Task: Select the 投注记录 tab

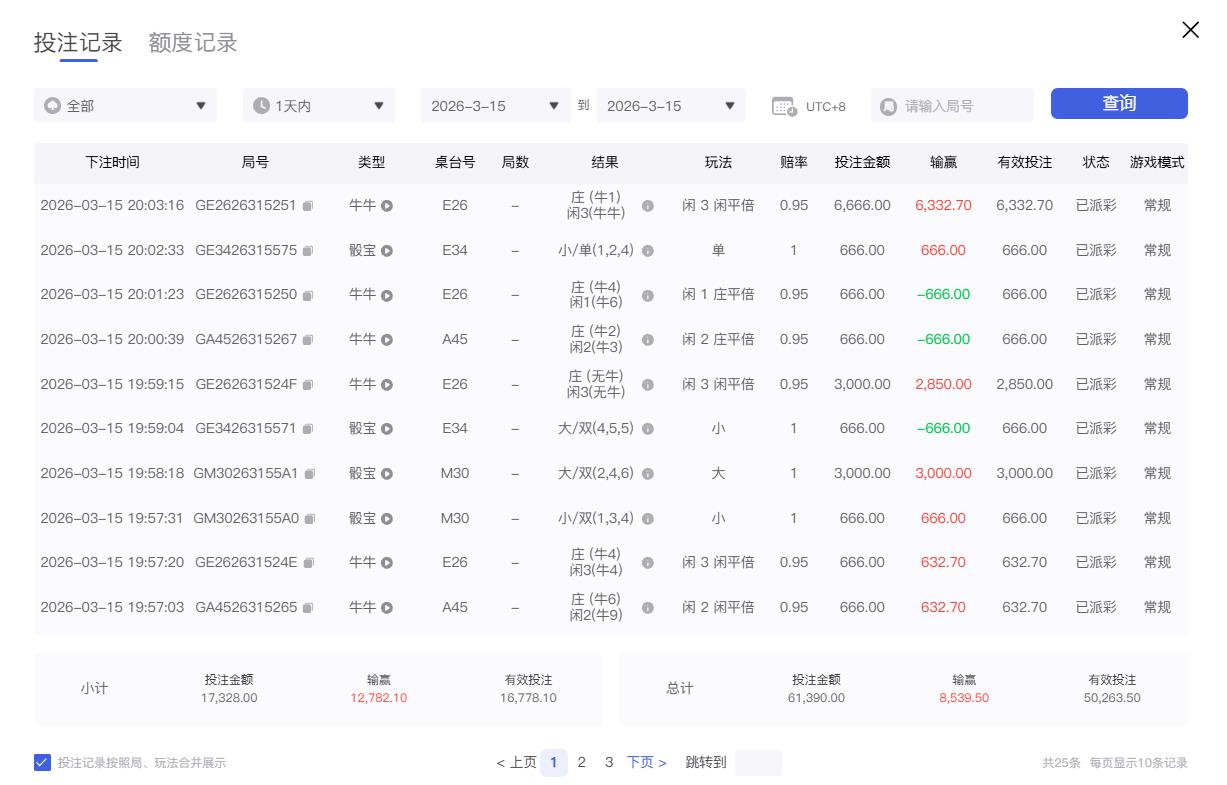Action: pos(77,42)
